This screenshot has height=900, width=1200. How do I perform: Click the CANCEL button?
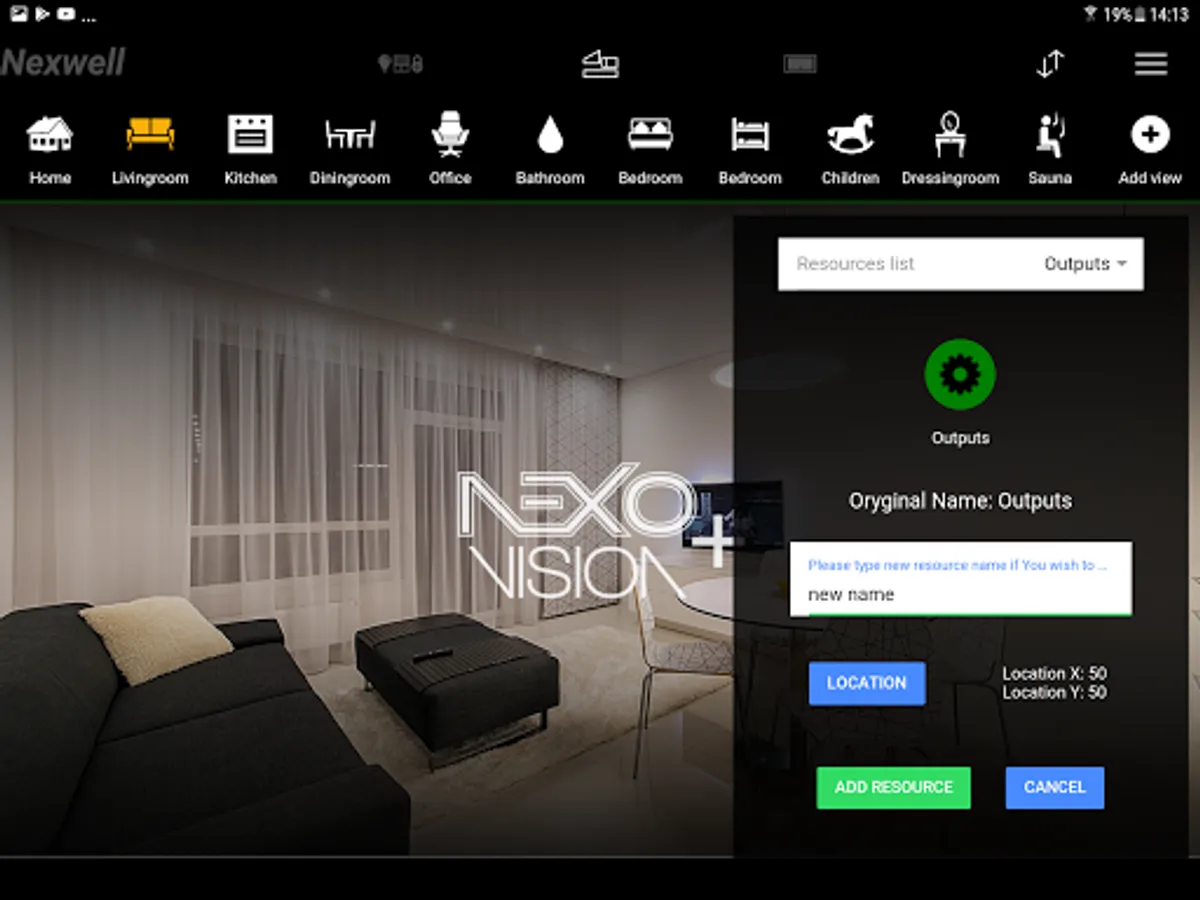pyautogui.click(x=1055, y=788)
